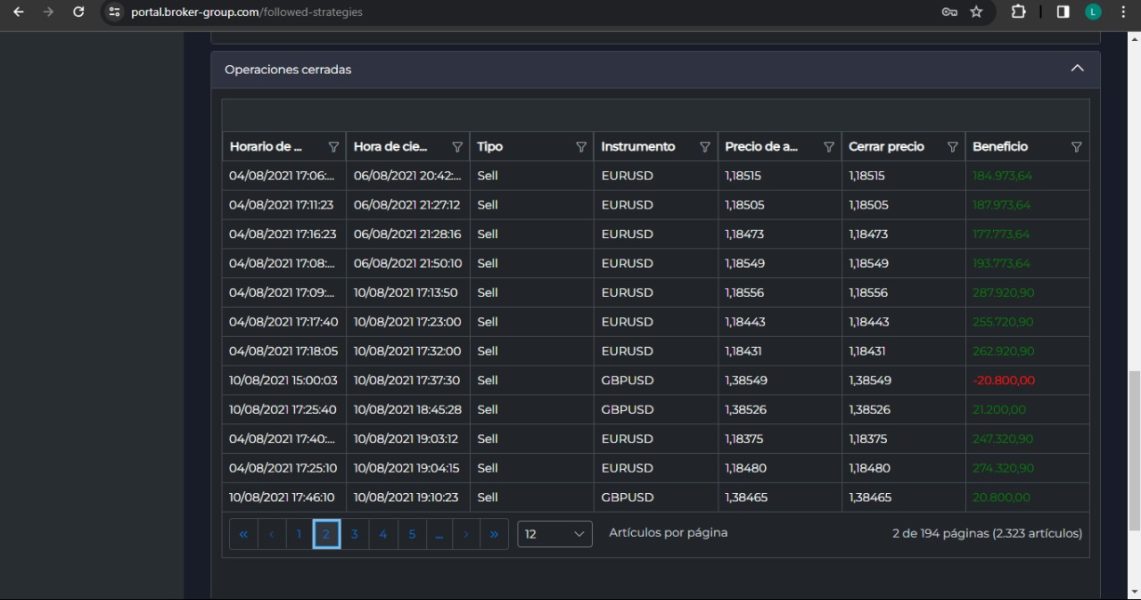Select opening price 1,38526
The height and width of the screenshot is (600, 1141).
click(746, 409)
